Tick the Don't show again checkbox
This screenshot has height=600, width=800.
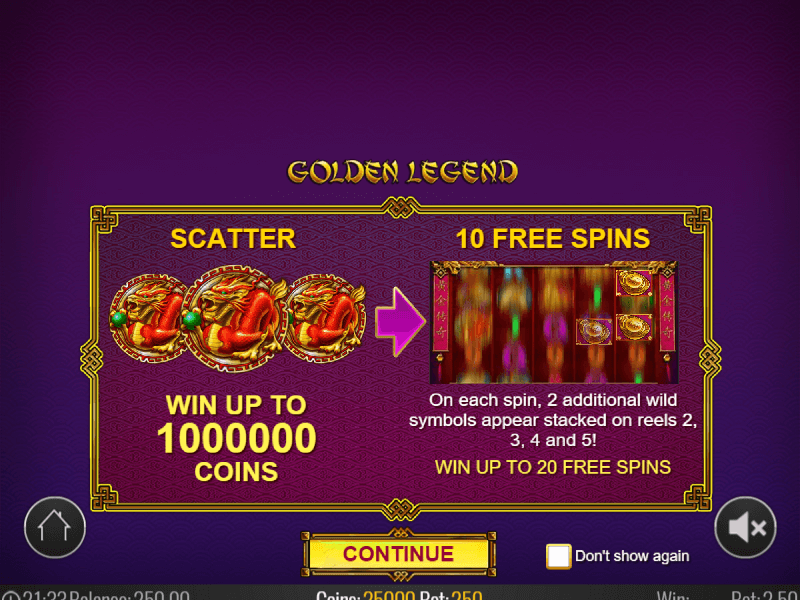[x=558, y=556]
